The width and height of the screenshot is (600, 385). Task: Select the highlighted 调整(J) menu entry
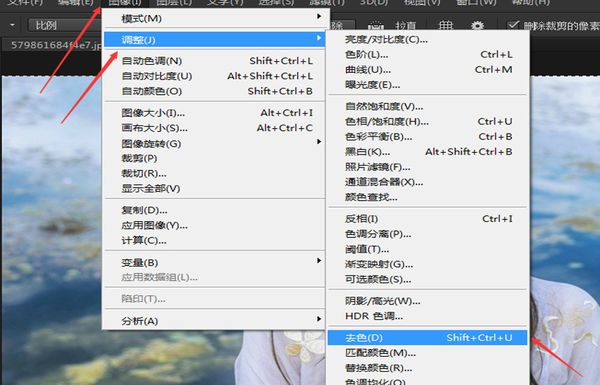coord(214,39)
